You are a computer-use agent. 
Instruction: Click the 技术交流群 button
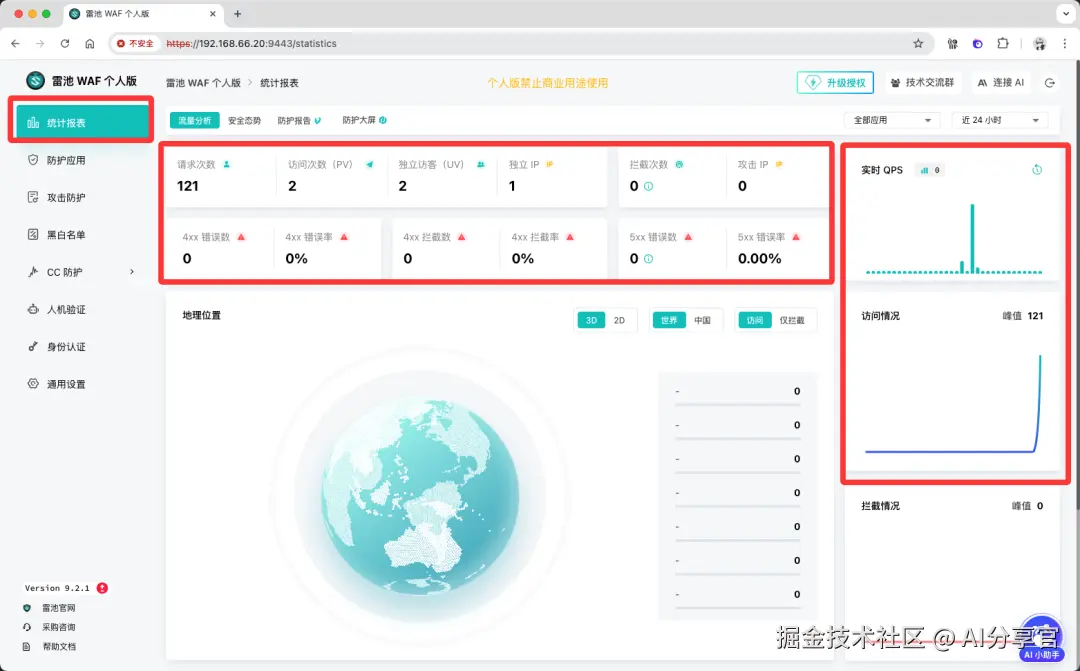[x=922, y=83]
